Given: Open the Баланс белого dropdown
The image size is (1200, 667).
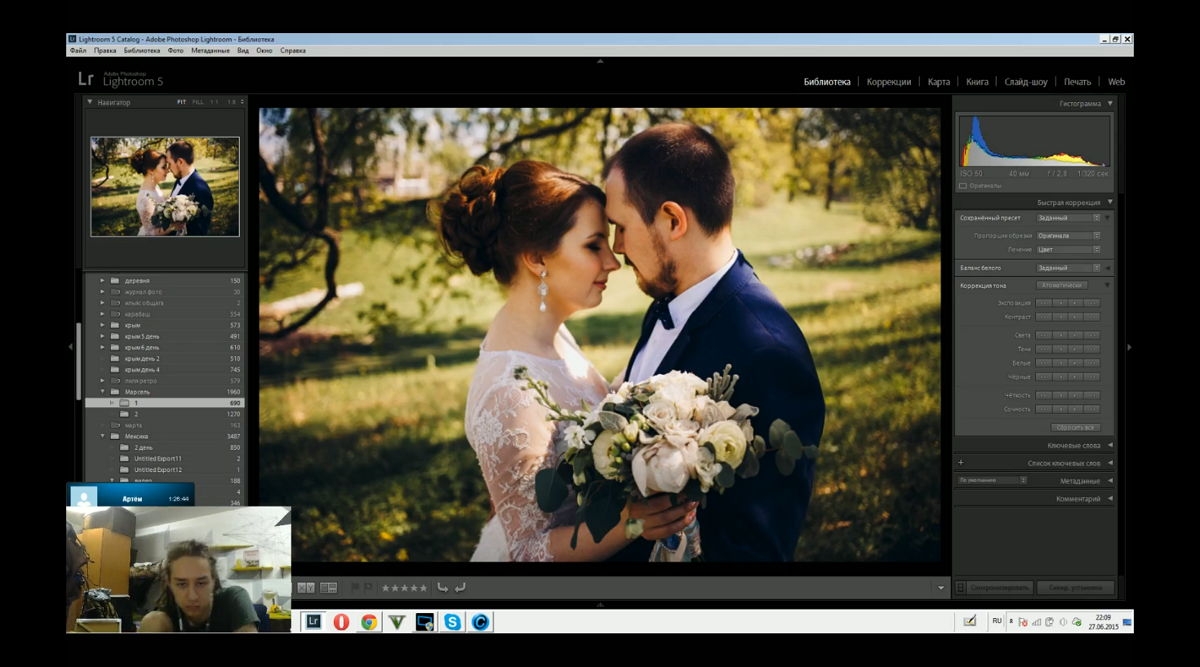Looking at the screenshot, I should click(x=1068, y=268).
